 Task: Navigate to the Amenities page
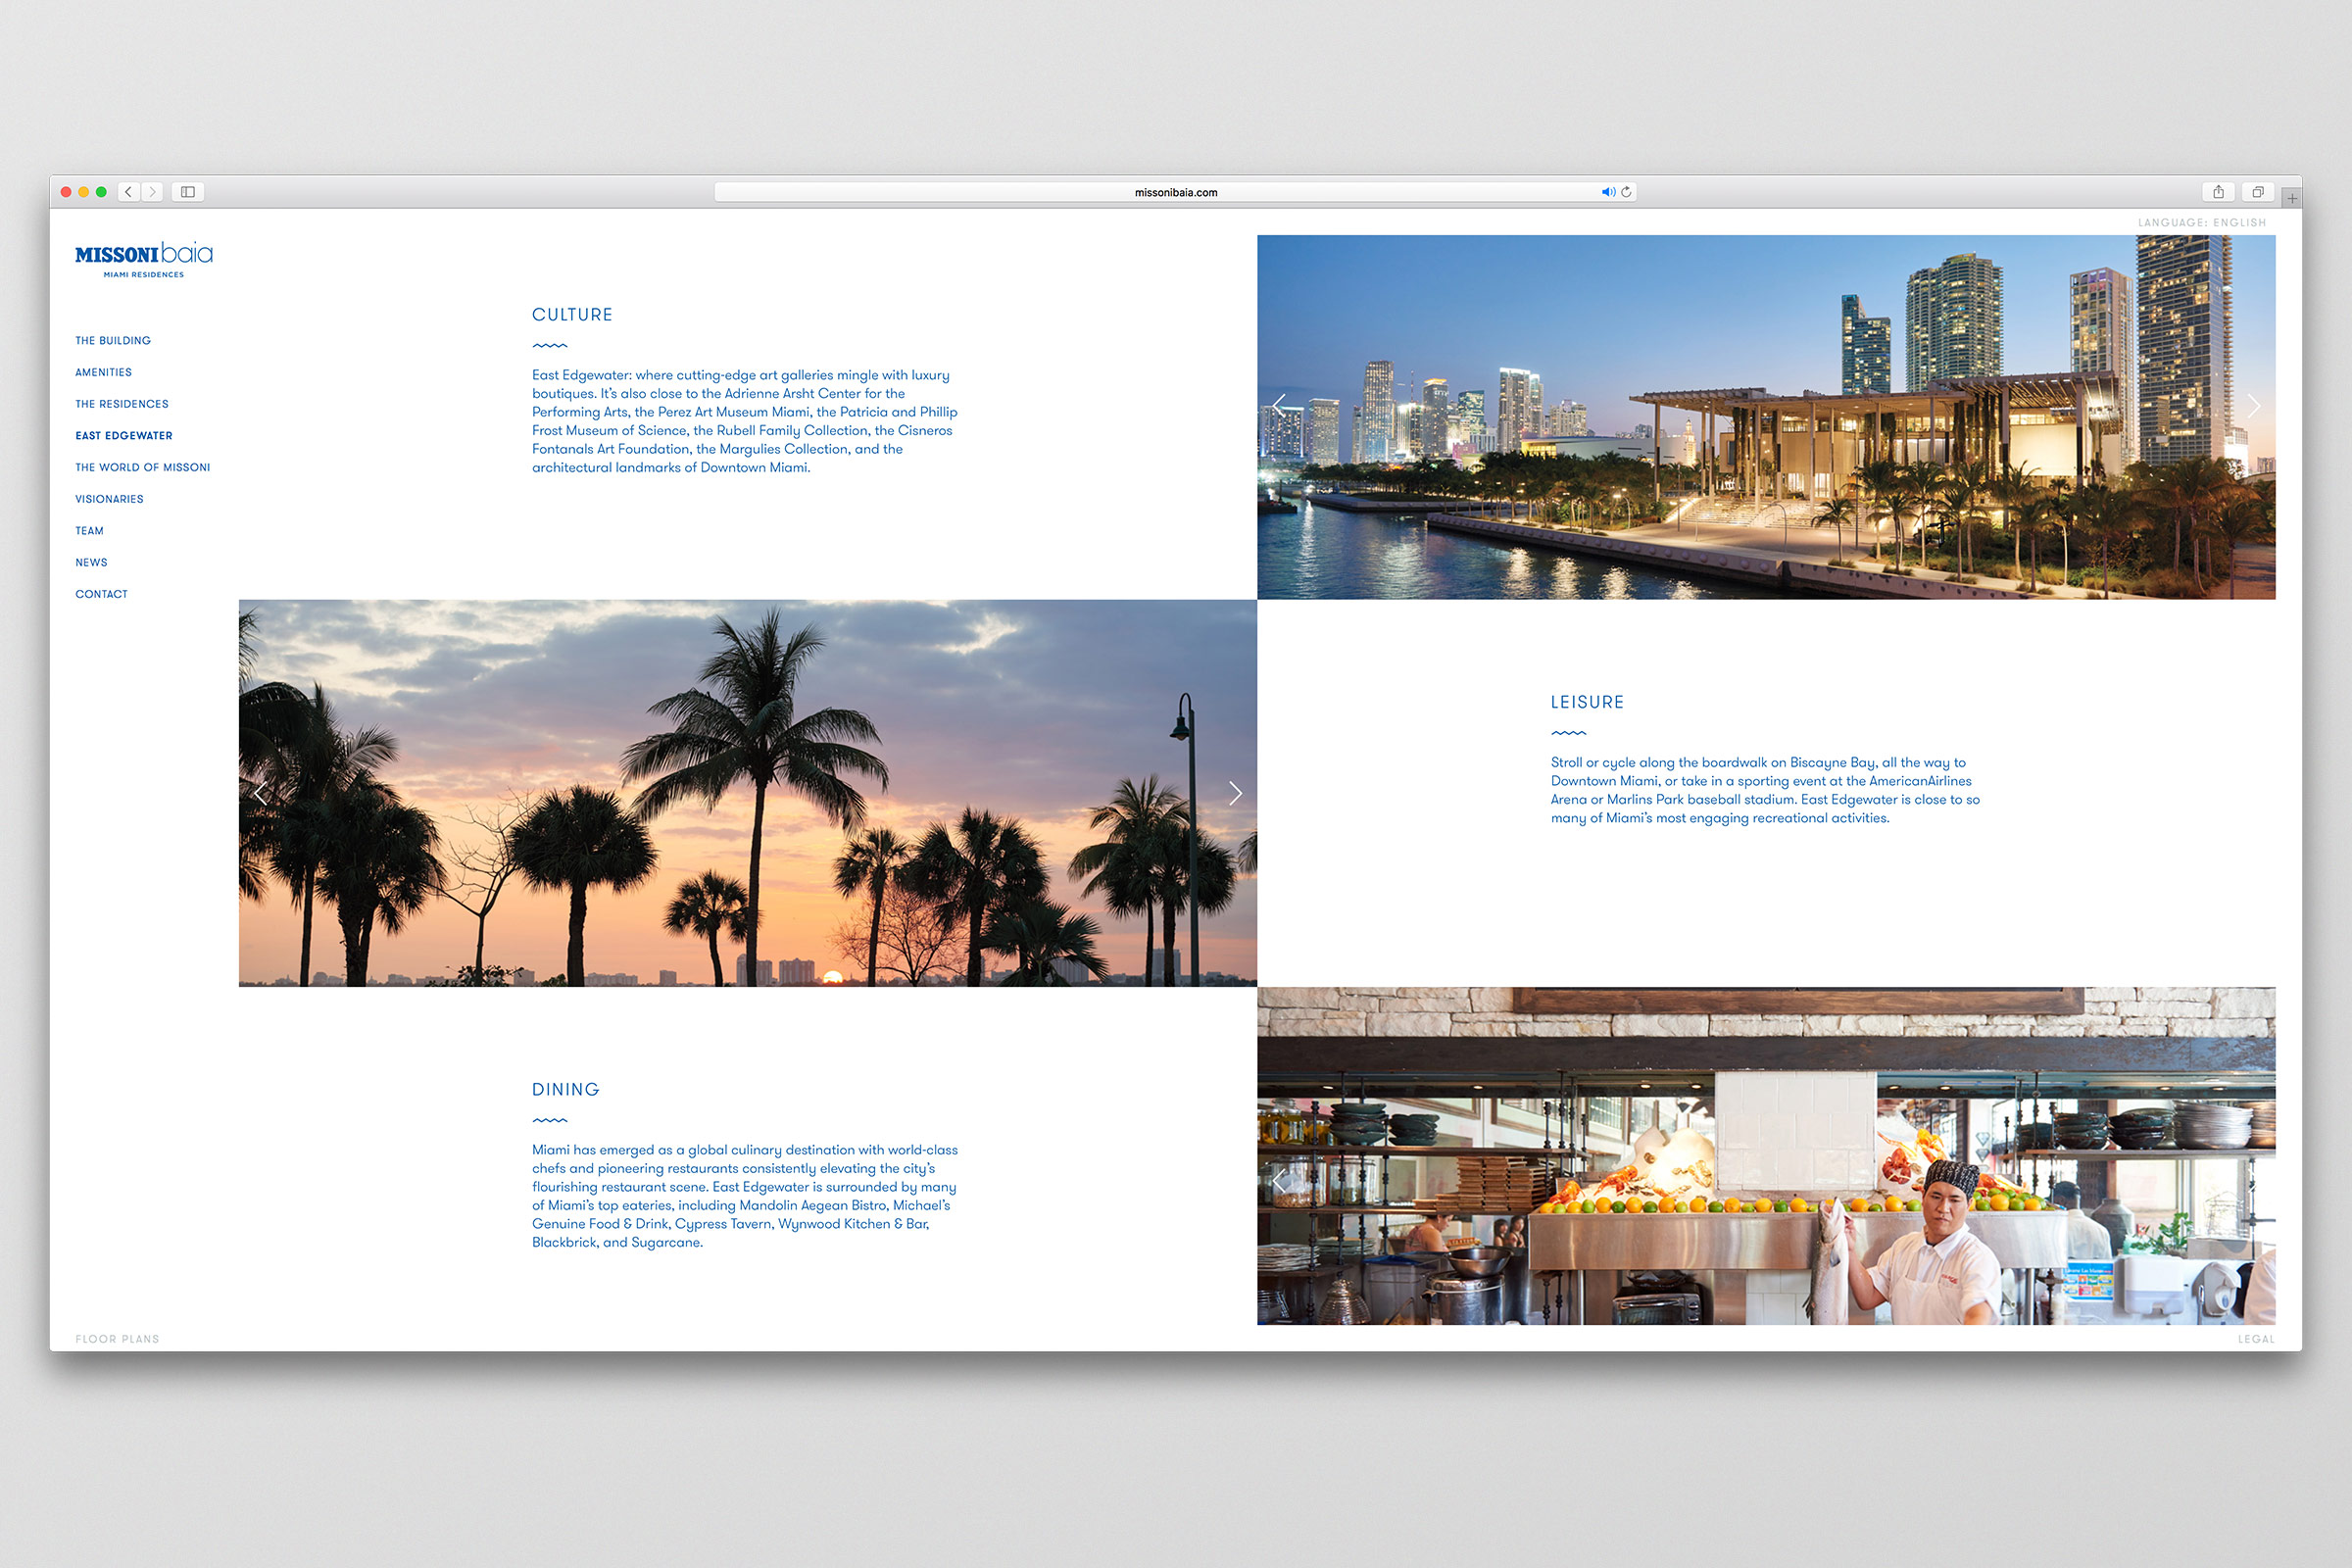click(x=103, y=372)
